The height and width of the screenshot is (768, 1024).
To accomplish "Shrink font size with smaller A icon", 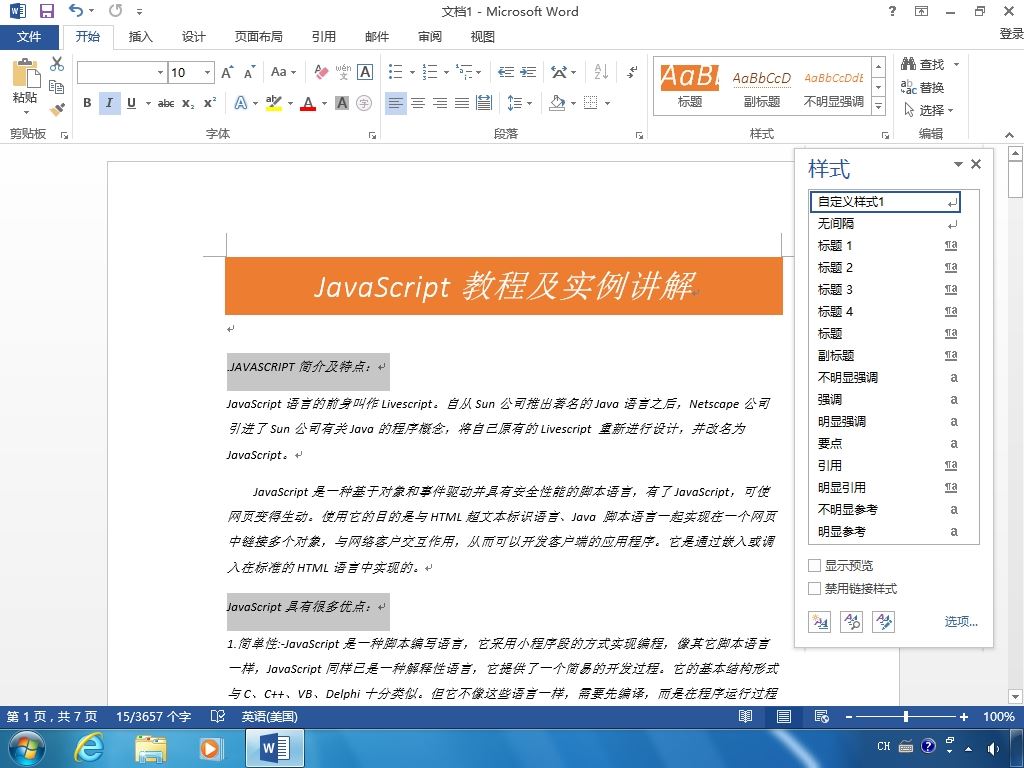I will coord(249,72).
